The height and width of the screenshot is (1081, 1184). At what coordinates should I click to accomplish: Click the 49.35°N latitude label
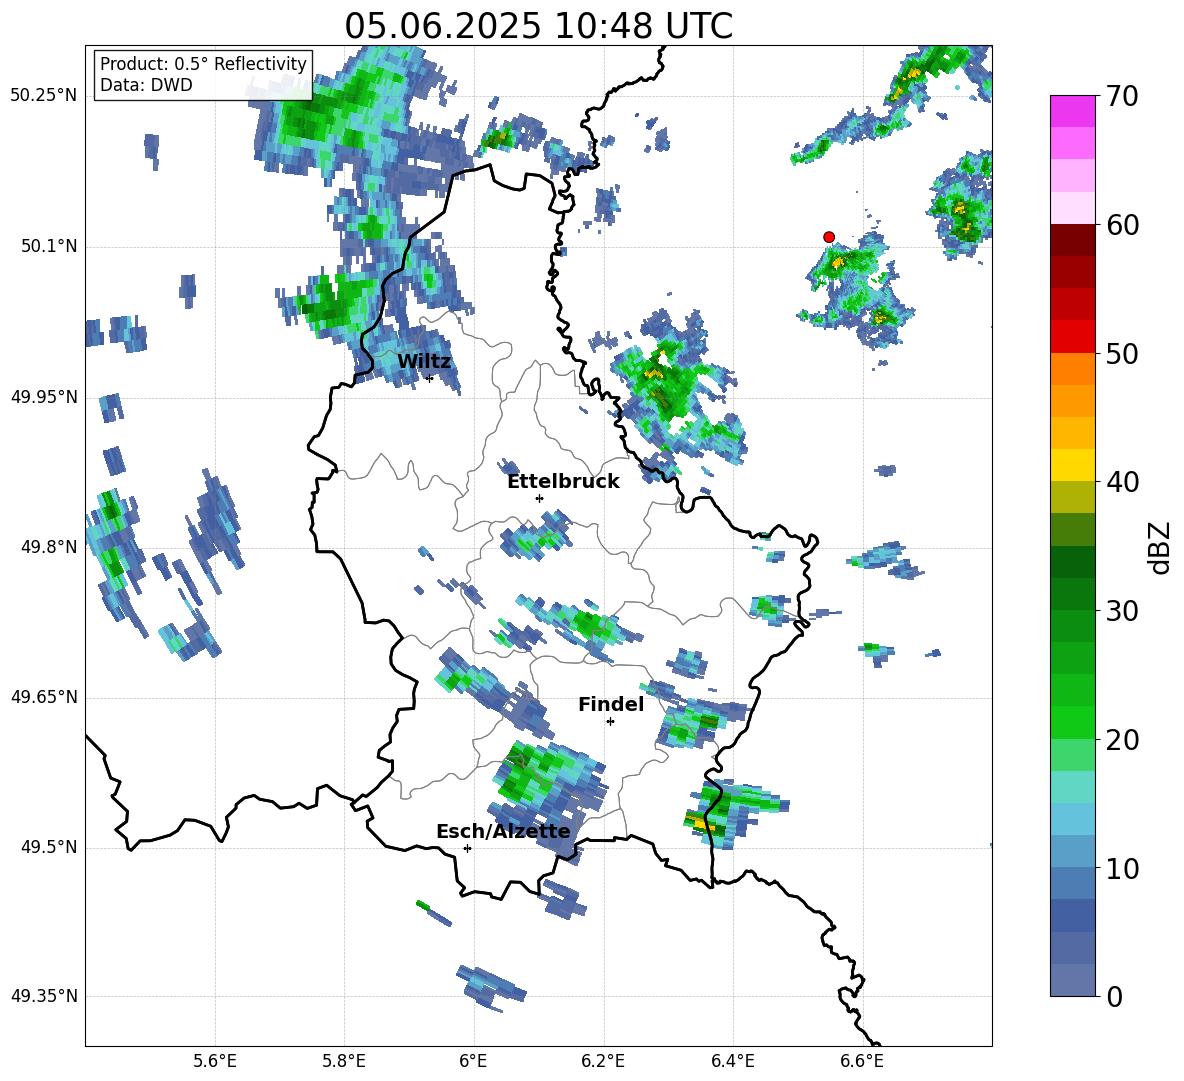click(x=44, y=996)
